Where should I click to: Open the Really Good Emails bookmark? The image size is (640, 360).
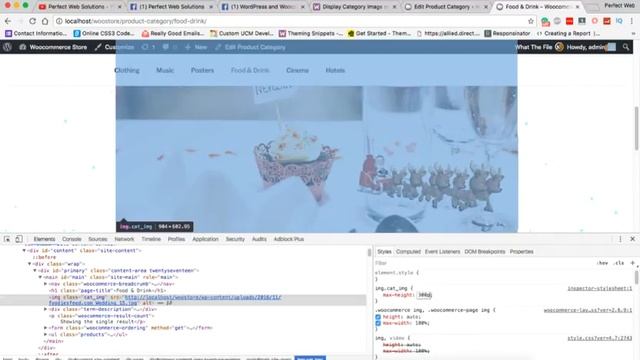coord(173,33)
